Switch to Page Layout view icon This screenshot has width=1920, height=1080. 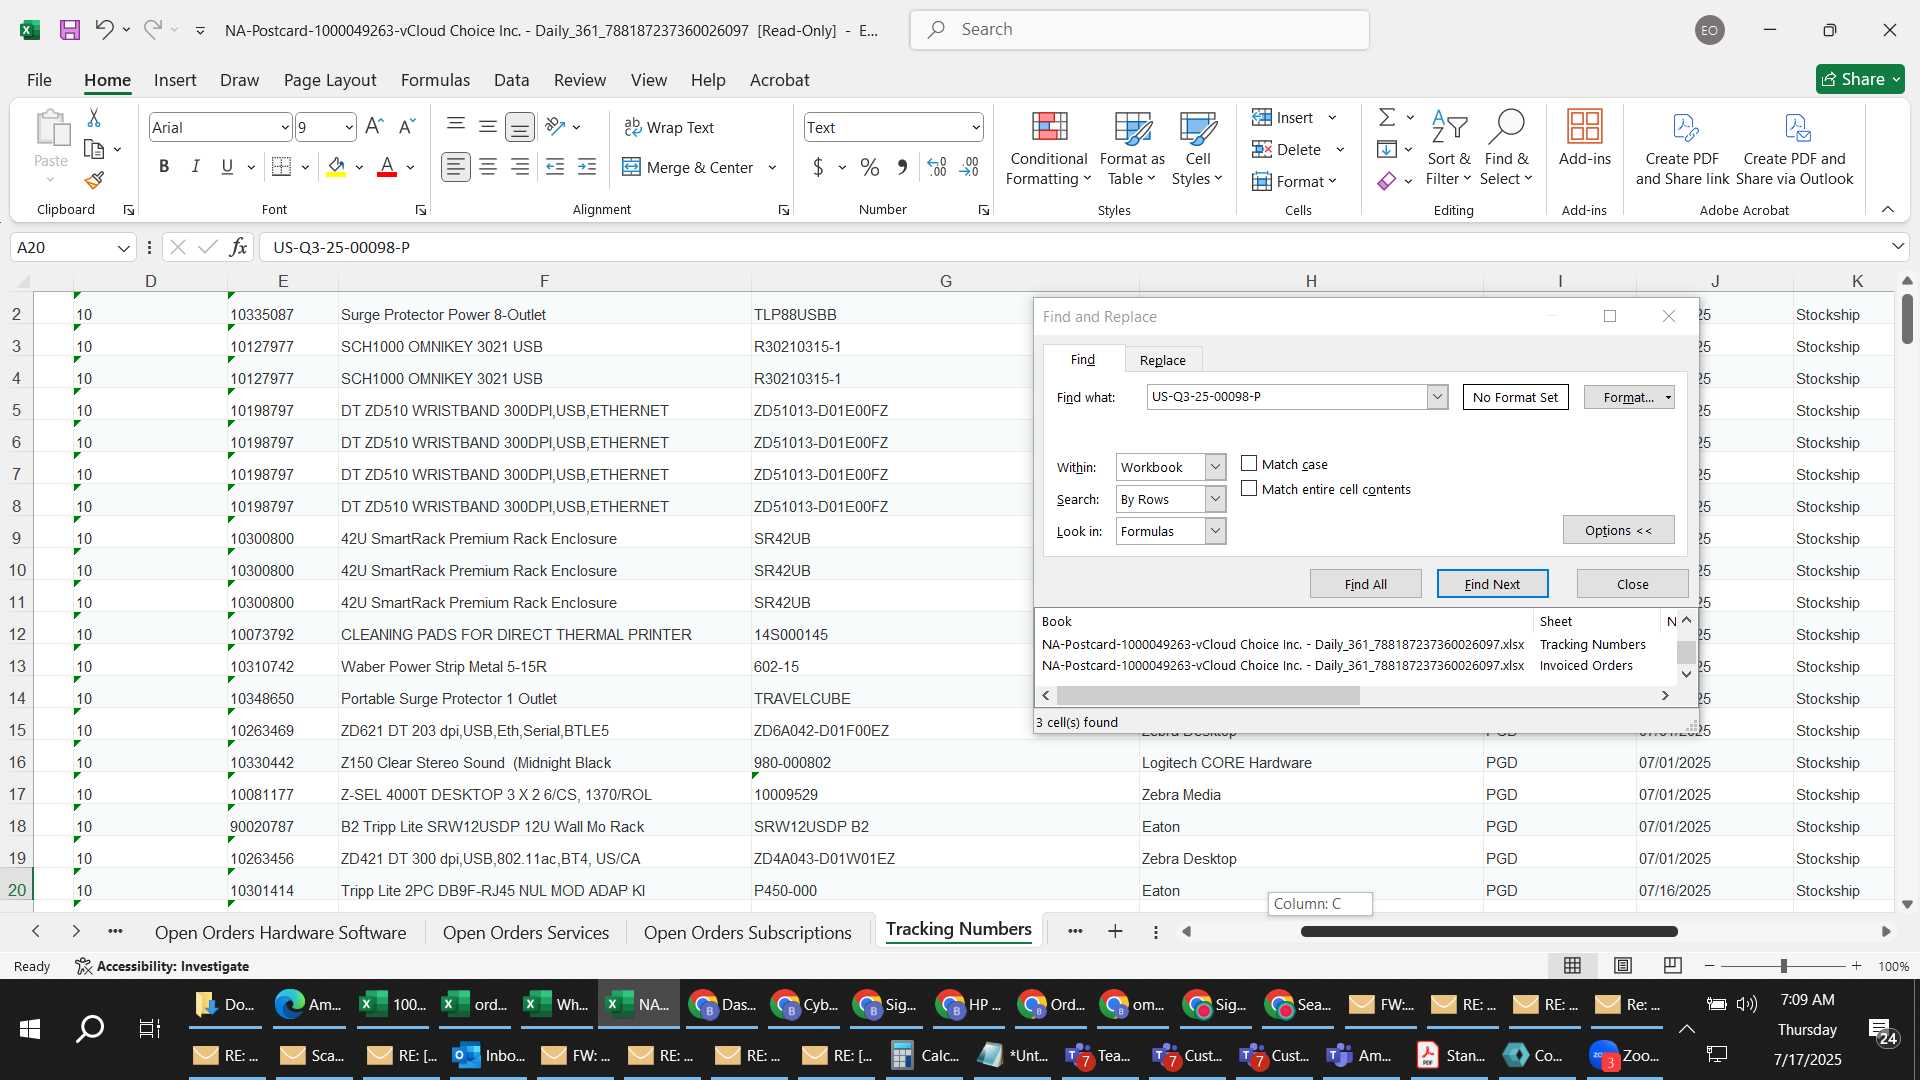[x=1622, y=966]
